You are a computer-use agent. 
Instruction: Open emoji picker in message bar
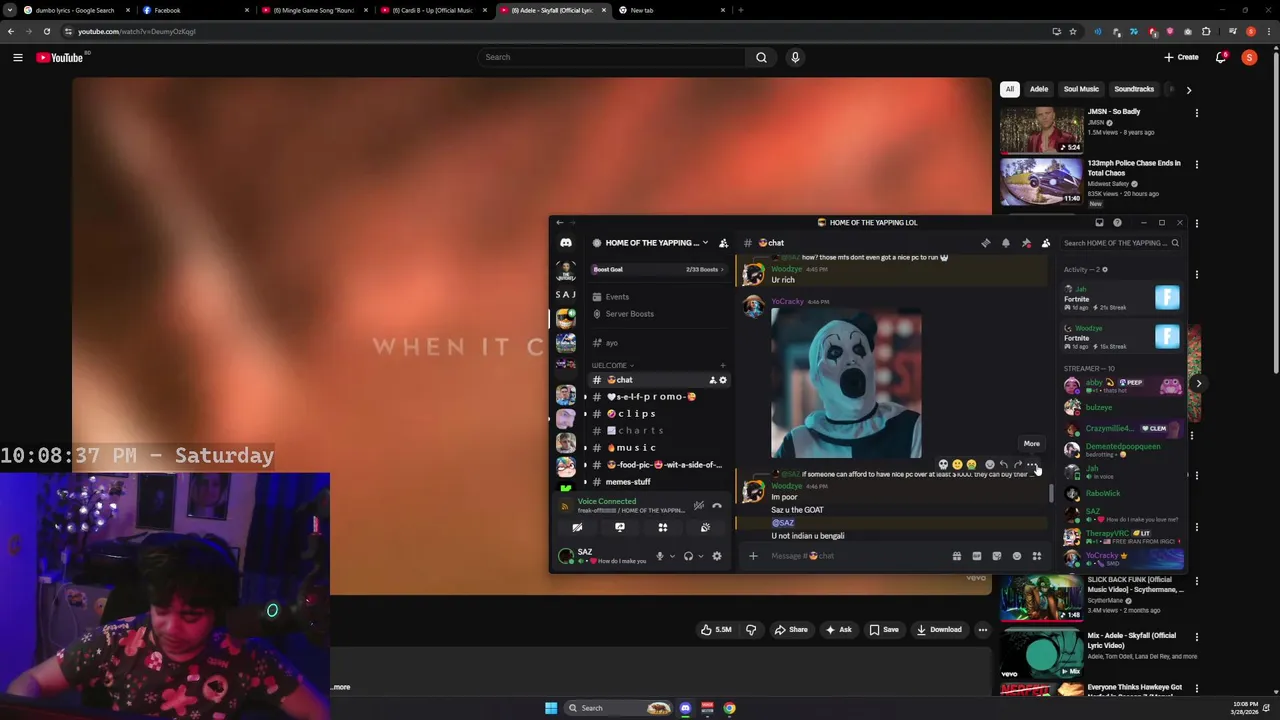[x=1017, y=556]
